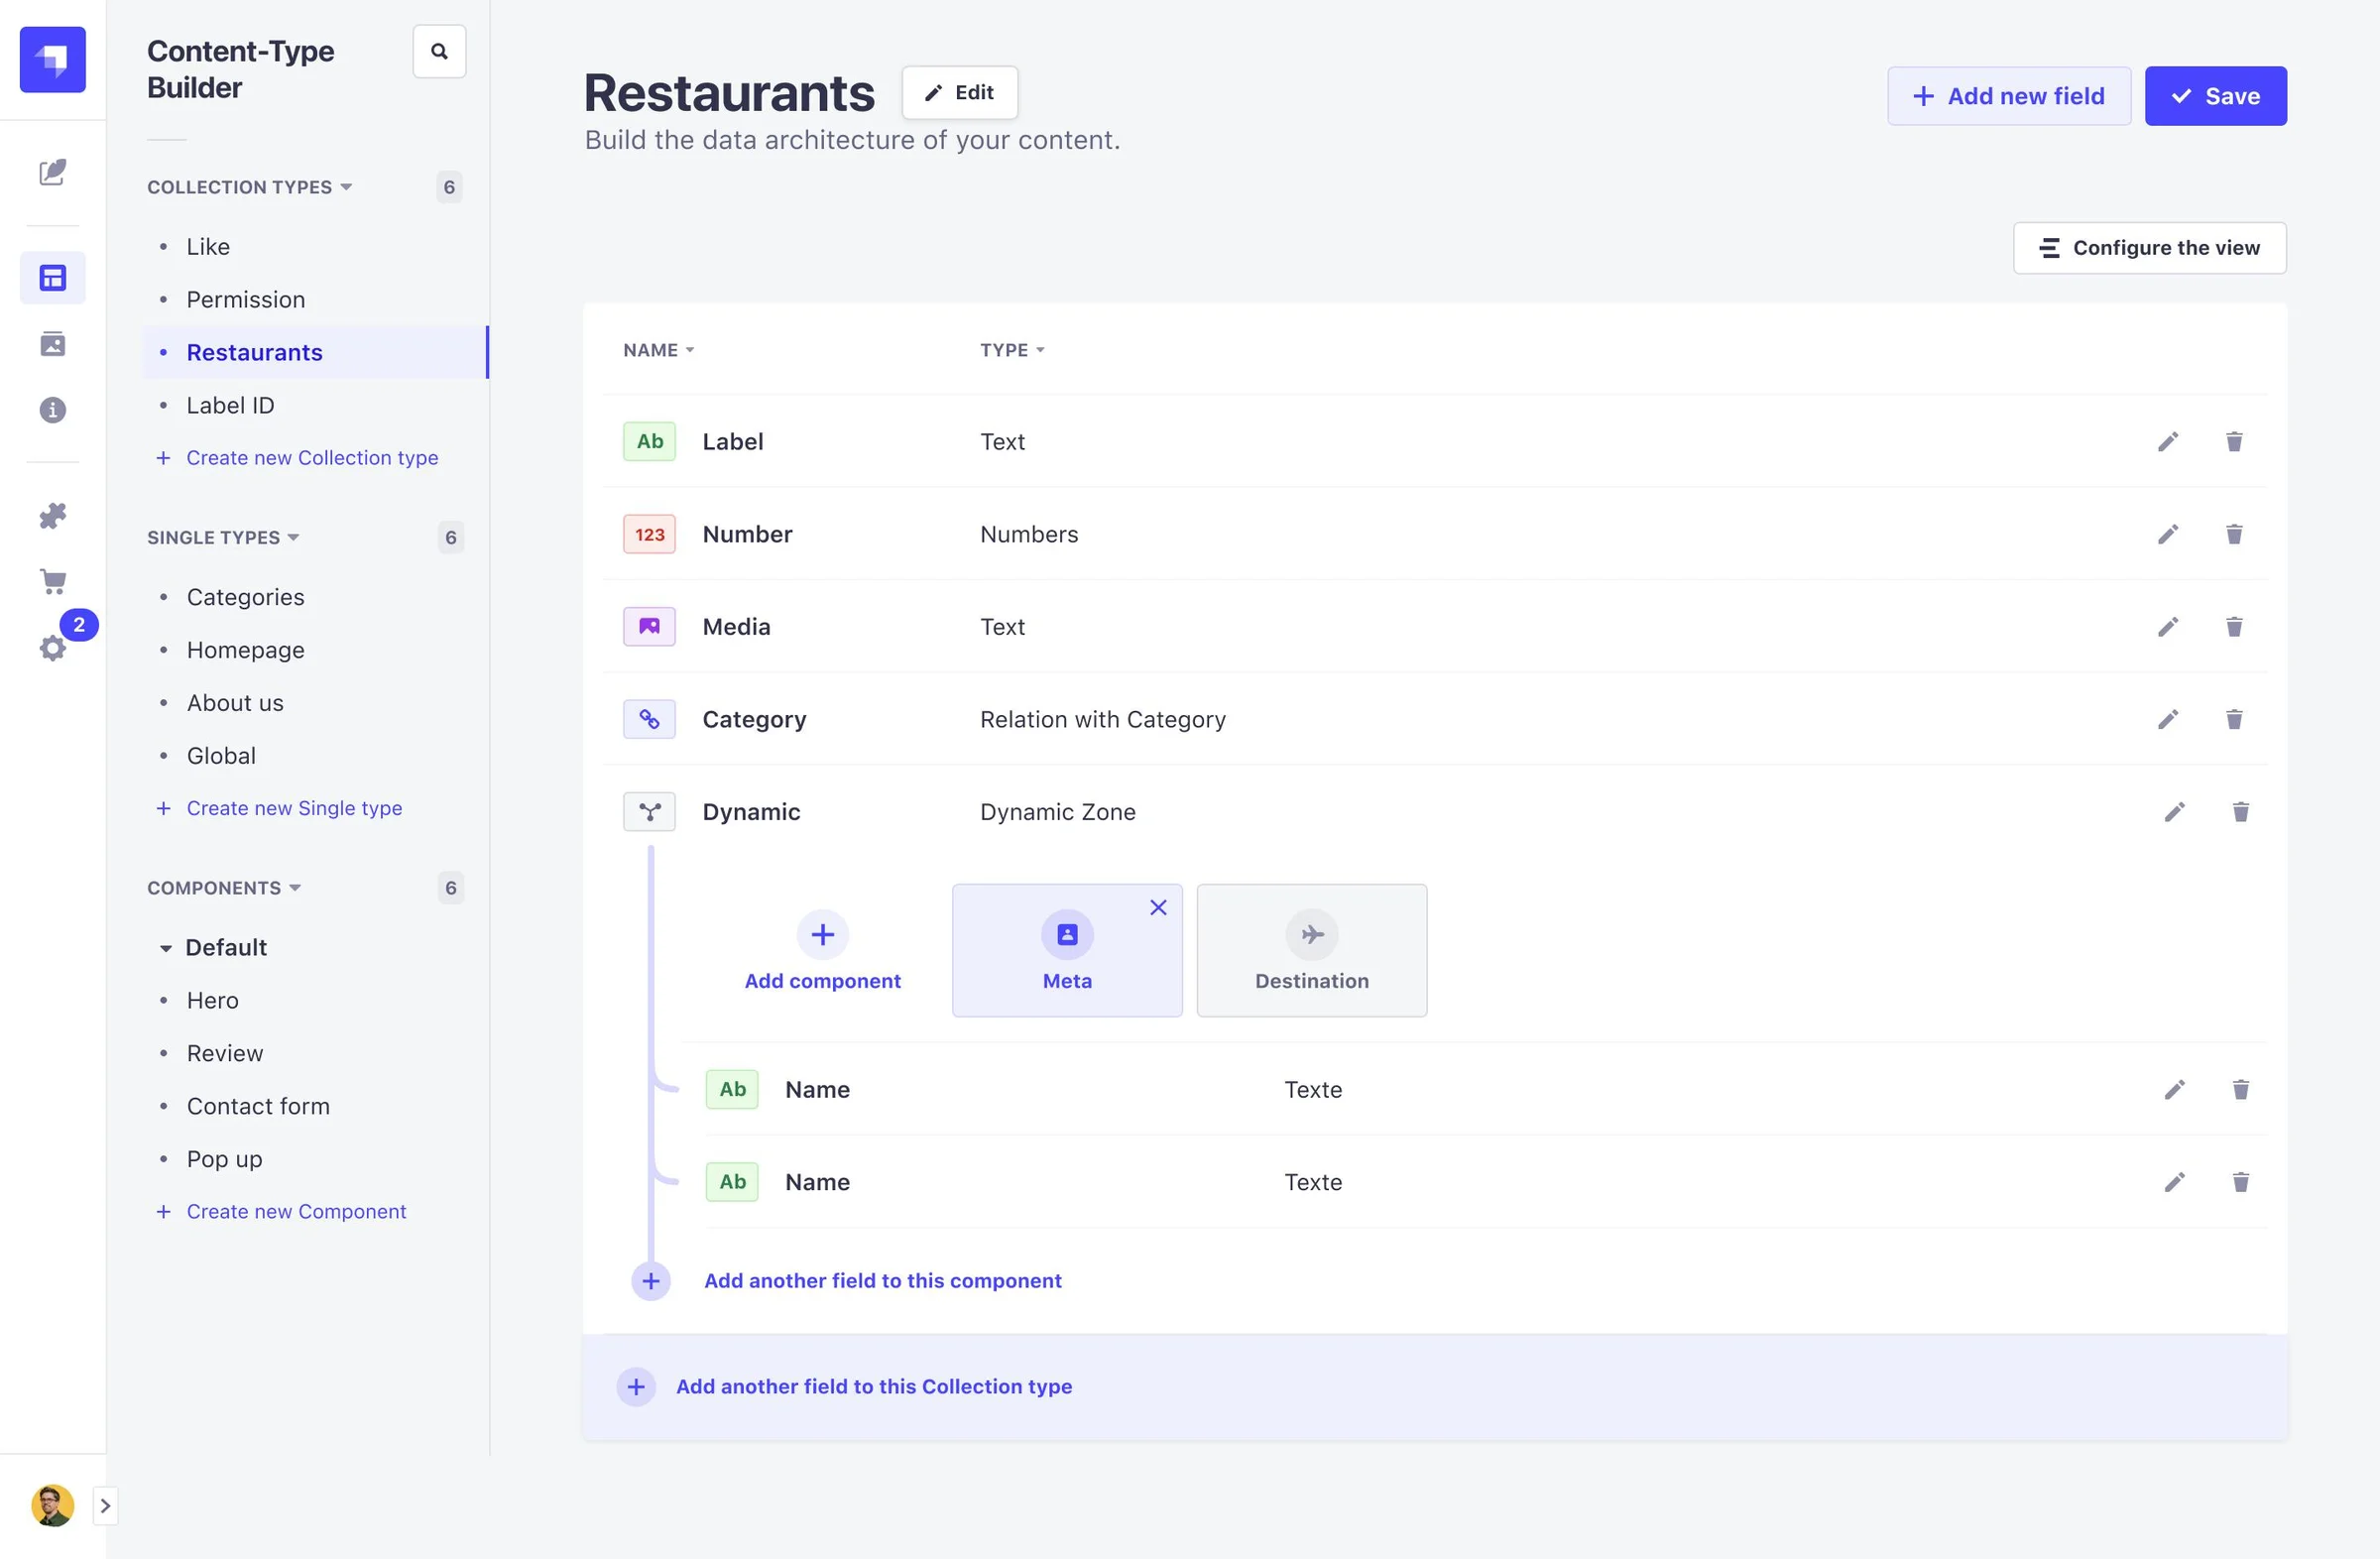Delete the Category relation field
2380x1559 pixels.
2234,720
